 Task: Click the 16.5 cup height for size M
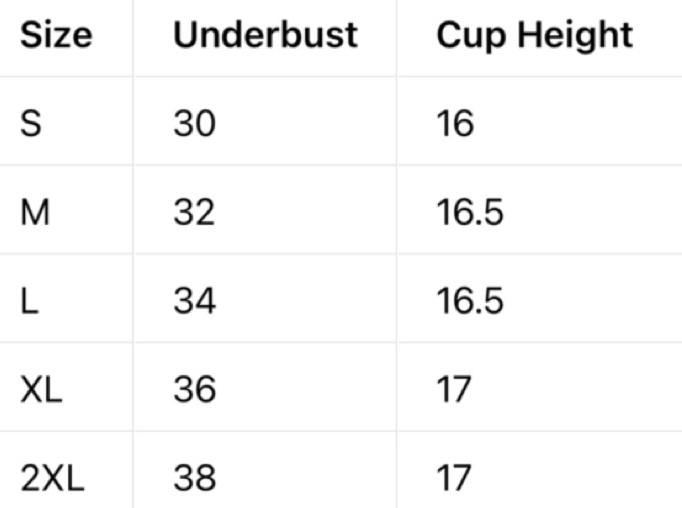pos(469,213)
